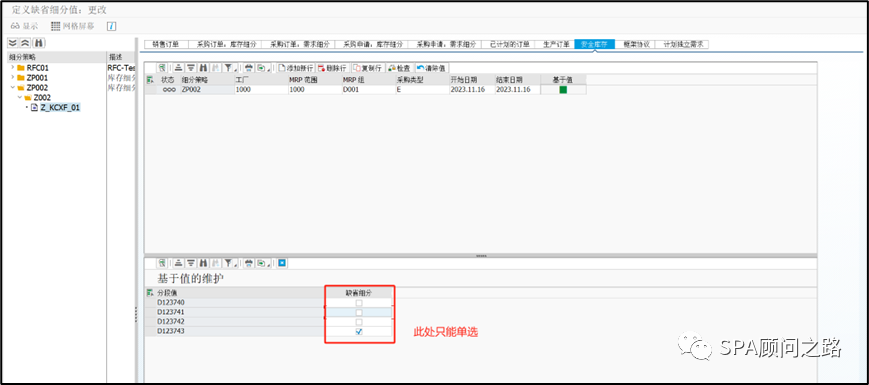The width and height of the screenshot is (869, 385).
Task: Click sort ascending icon in upper grid toolbar
Action: 178,68
